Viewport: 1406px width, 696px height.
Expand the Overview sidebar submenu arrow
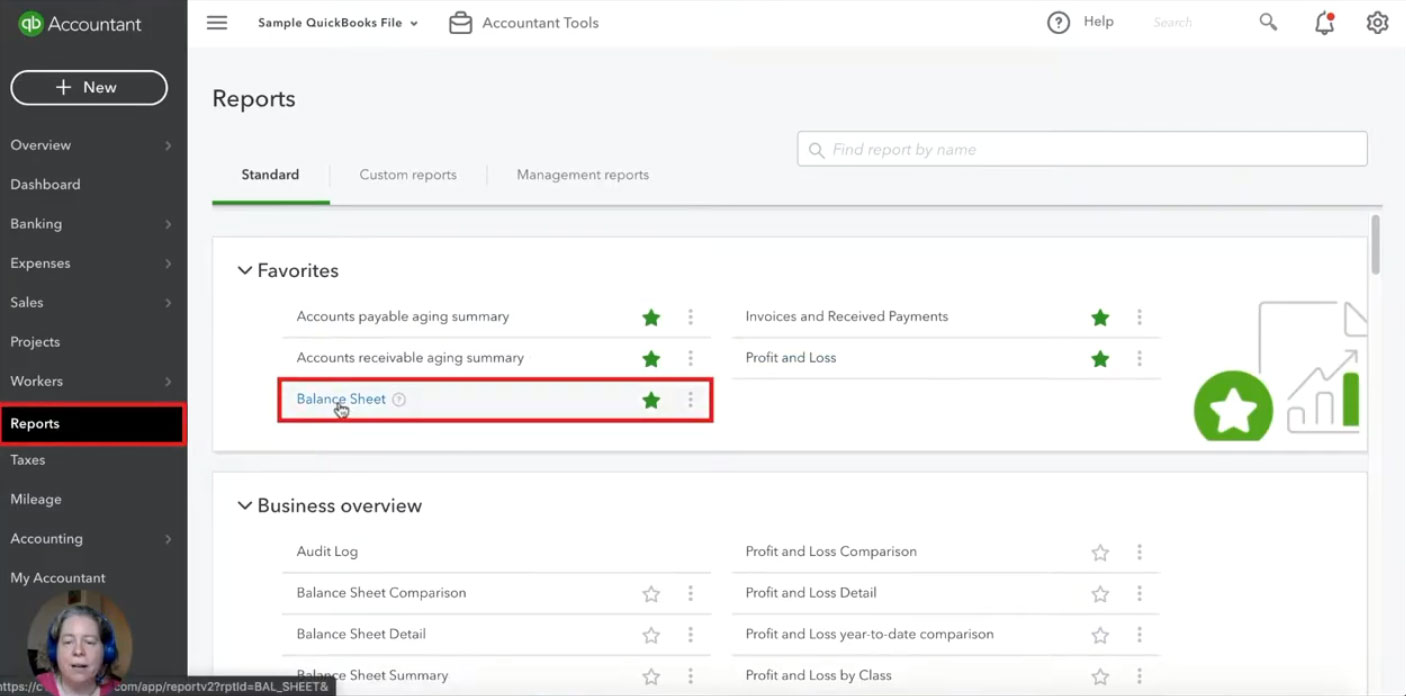[x=168, y=145]
